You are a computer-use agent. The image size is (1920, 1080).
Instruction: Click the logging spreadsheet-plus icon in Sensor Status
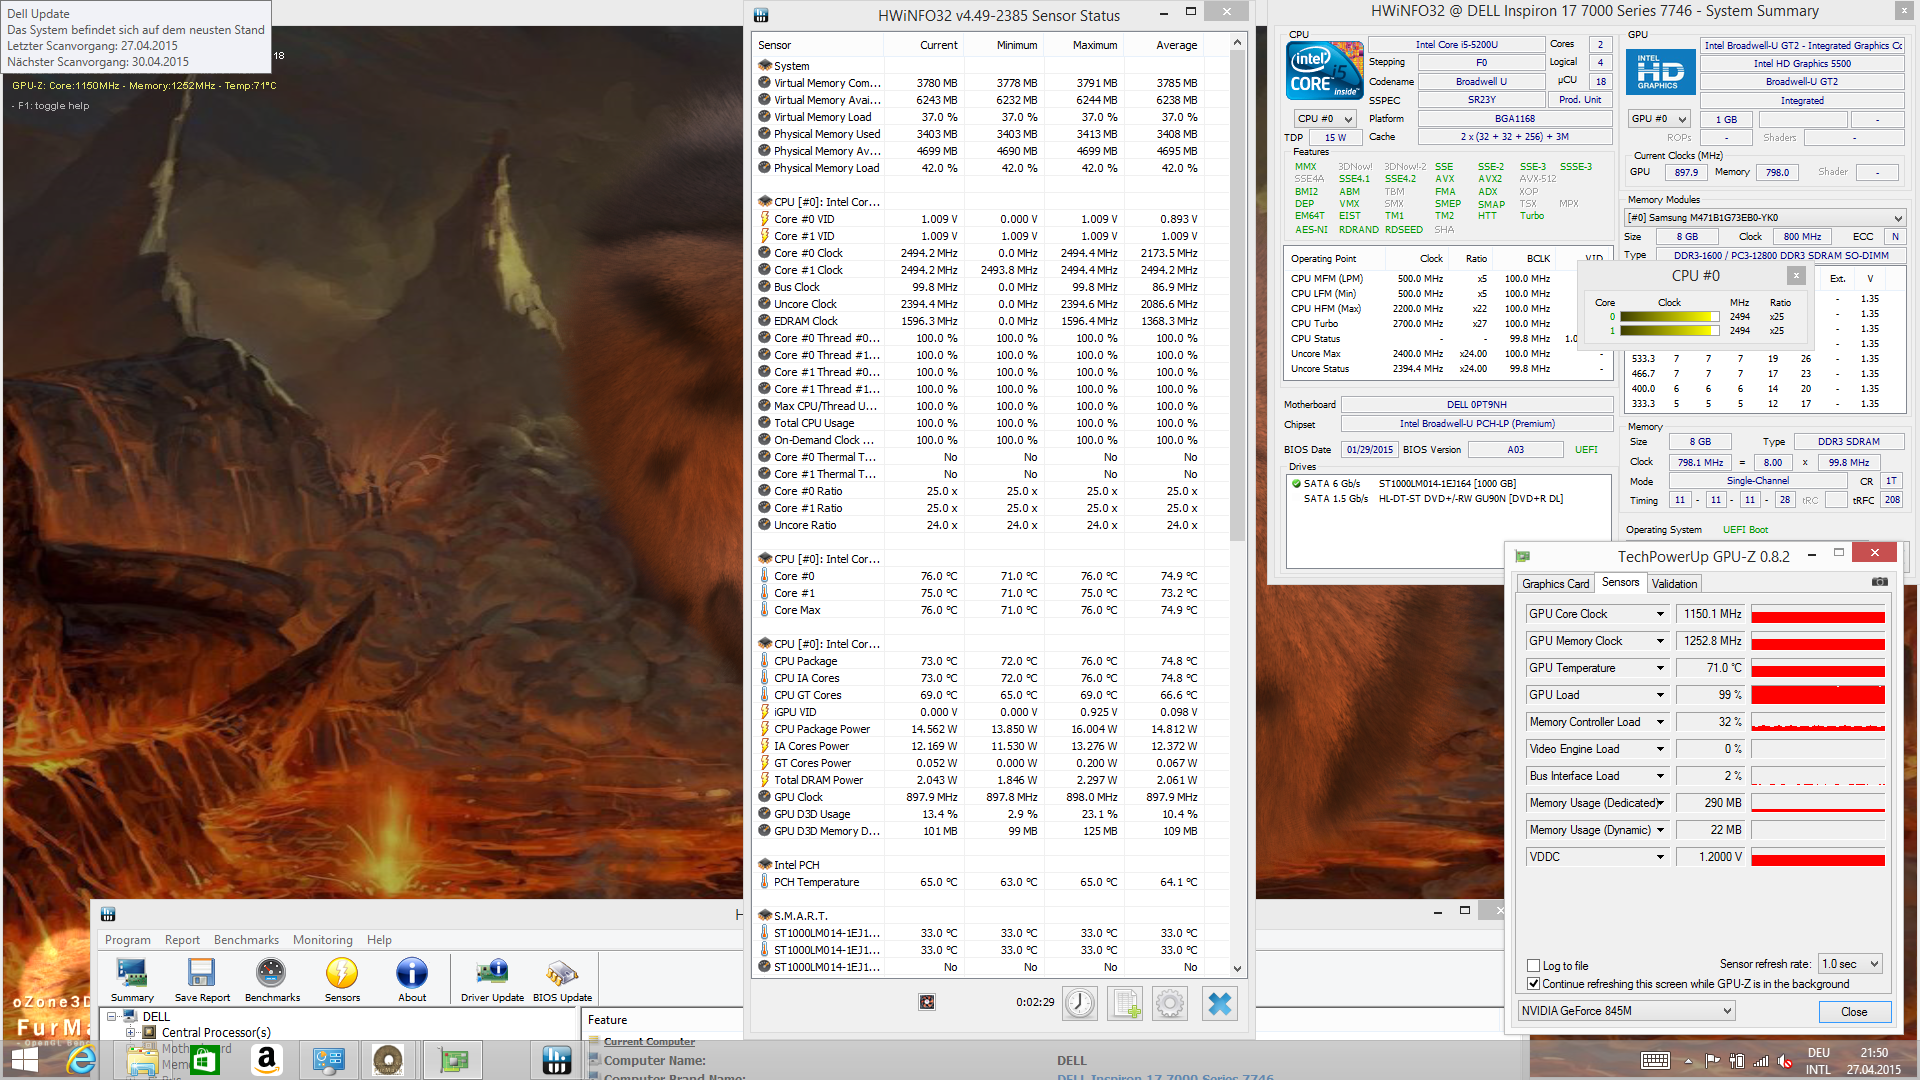pyautogui.click(x=1126, y=1003)
